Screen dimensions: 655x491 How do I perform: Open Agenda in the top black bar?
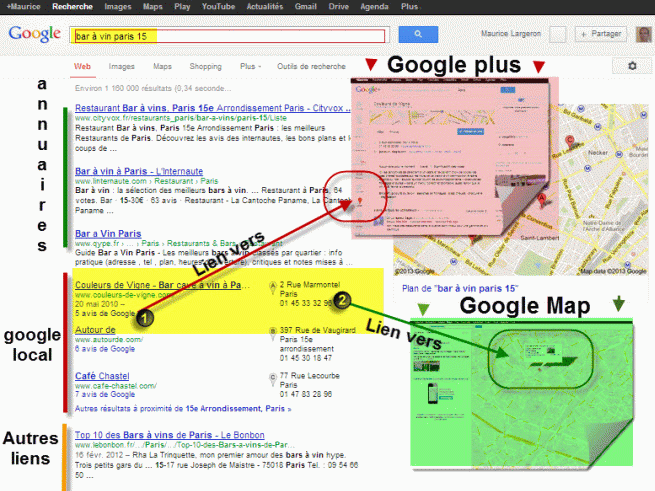point(374,7)
